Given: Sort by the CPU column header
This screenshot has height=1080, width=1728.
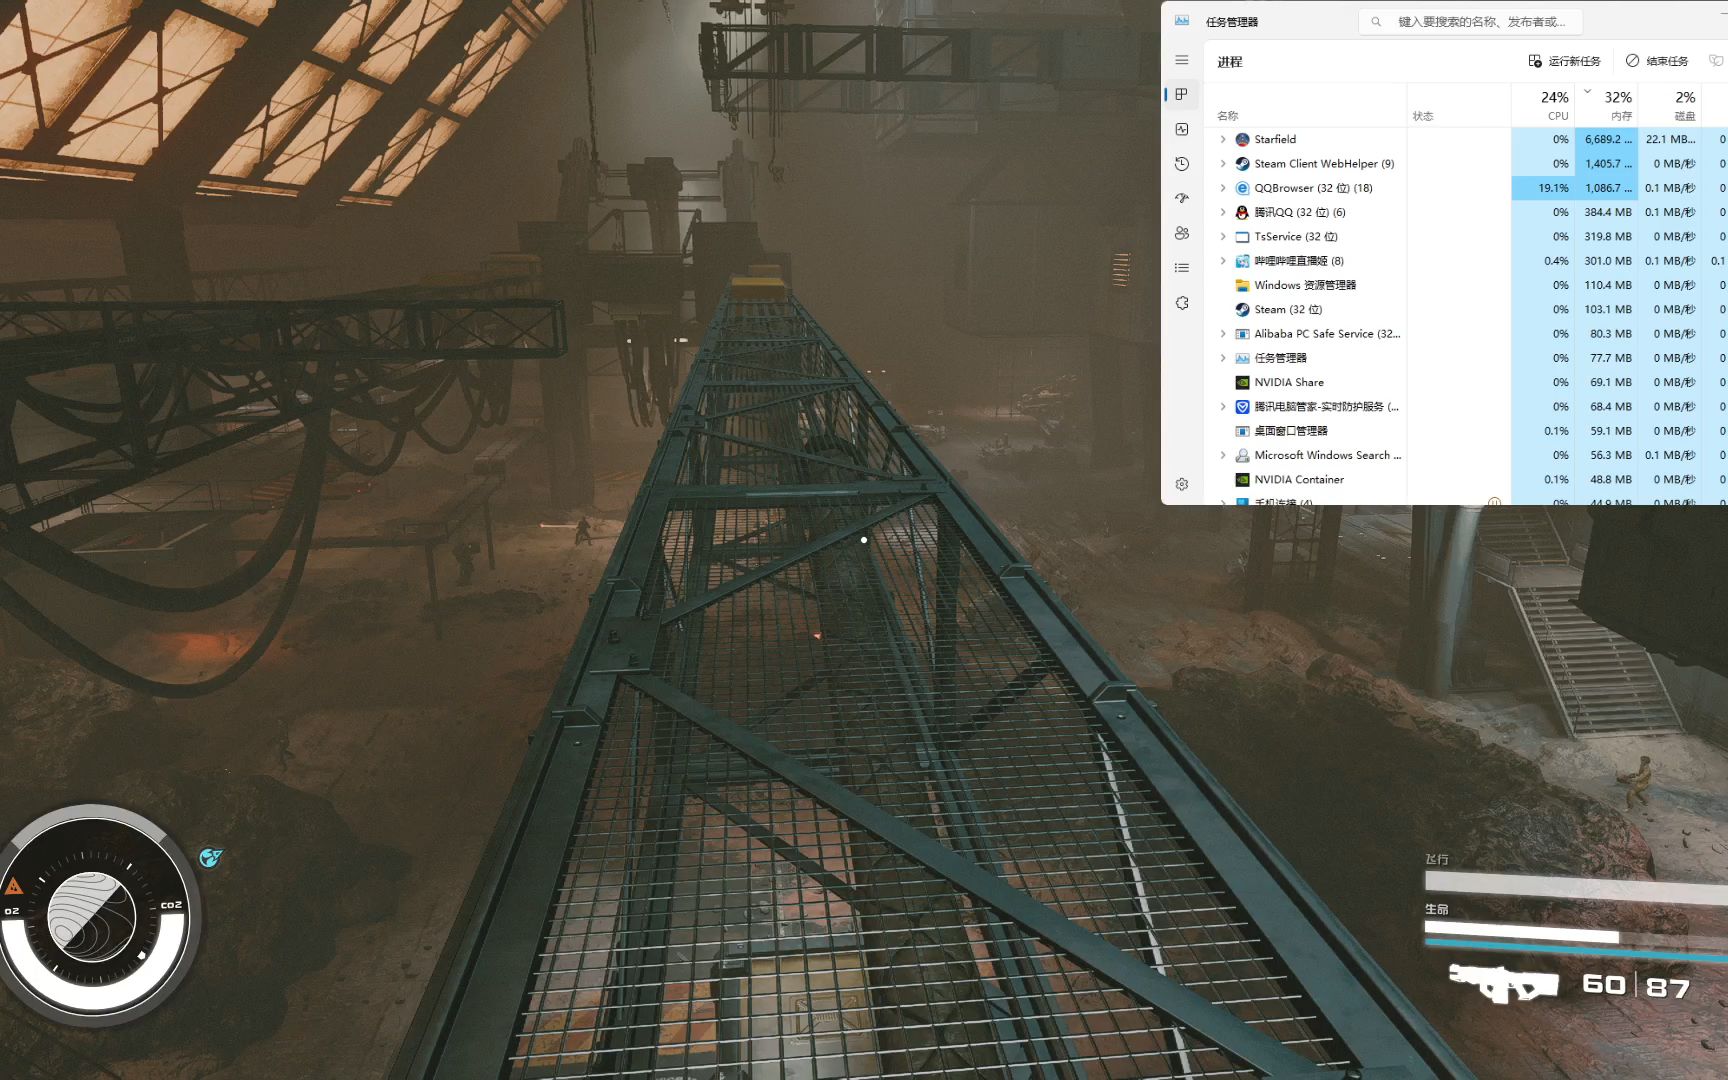Looking at the screenshot, I should tap(1557, 116).
